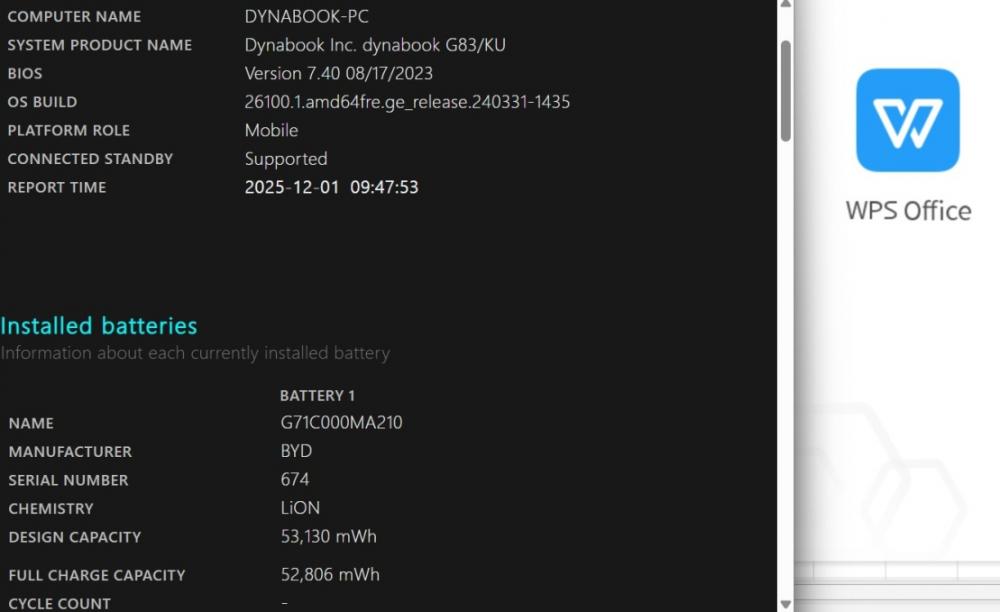Click the 'Information about each currently installed battery' subtitle
1000x612 pixels.
point(195,353)
